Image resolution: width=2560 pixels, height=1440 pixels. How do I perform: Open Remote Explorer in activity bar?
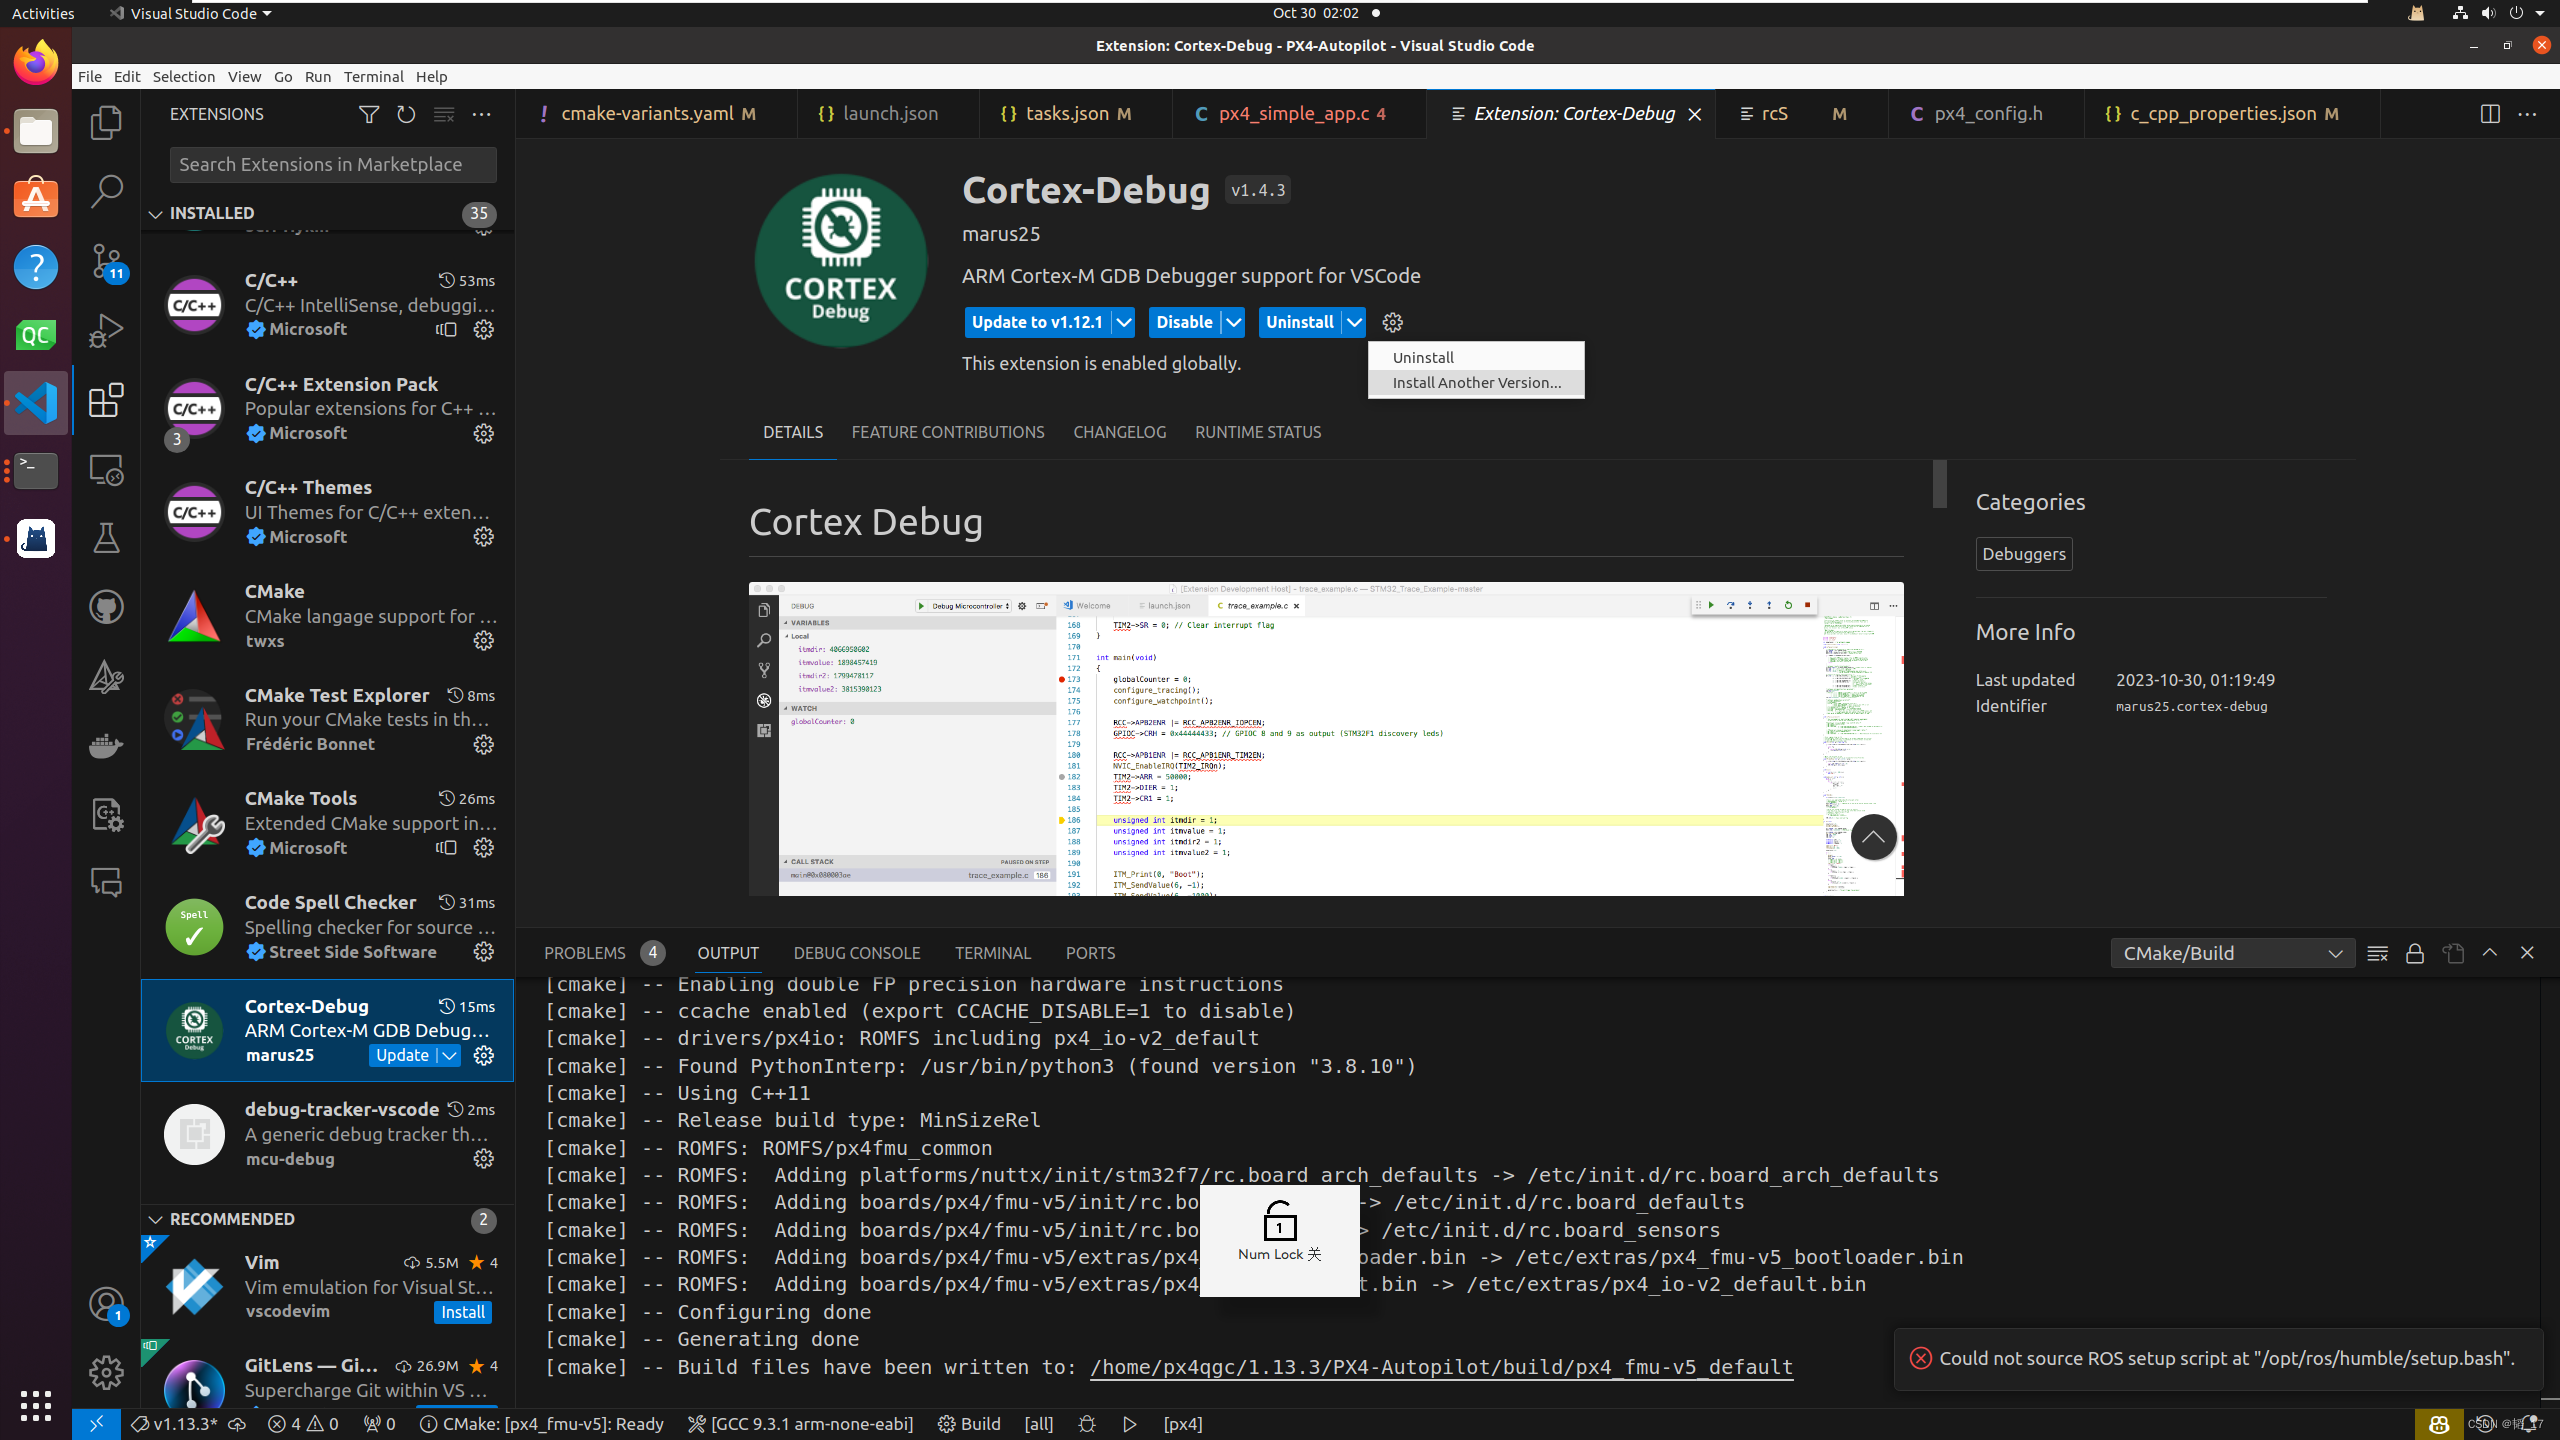pos(106,470)
